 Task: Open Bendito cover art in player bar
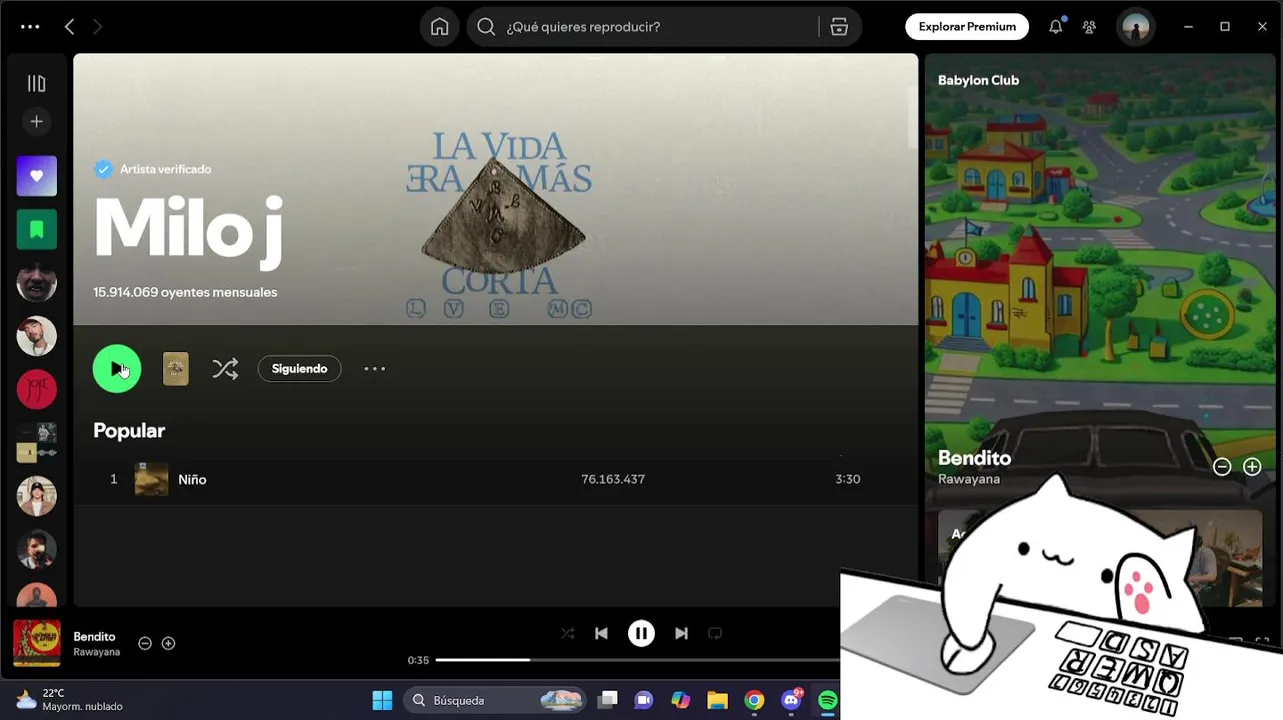tap(36, 643)
